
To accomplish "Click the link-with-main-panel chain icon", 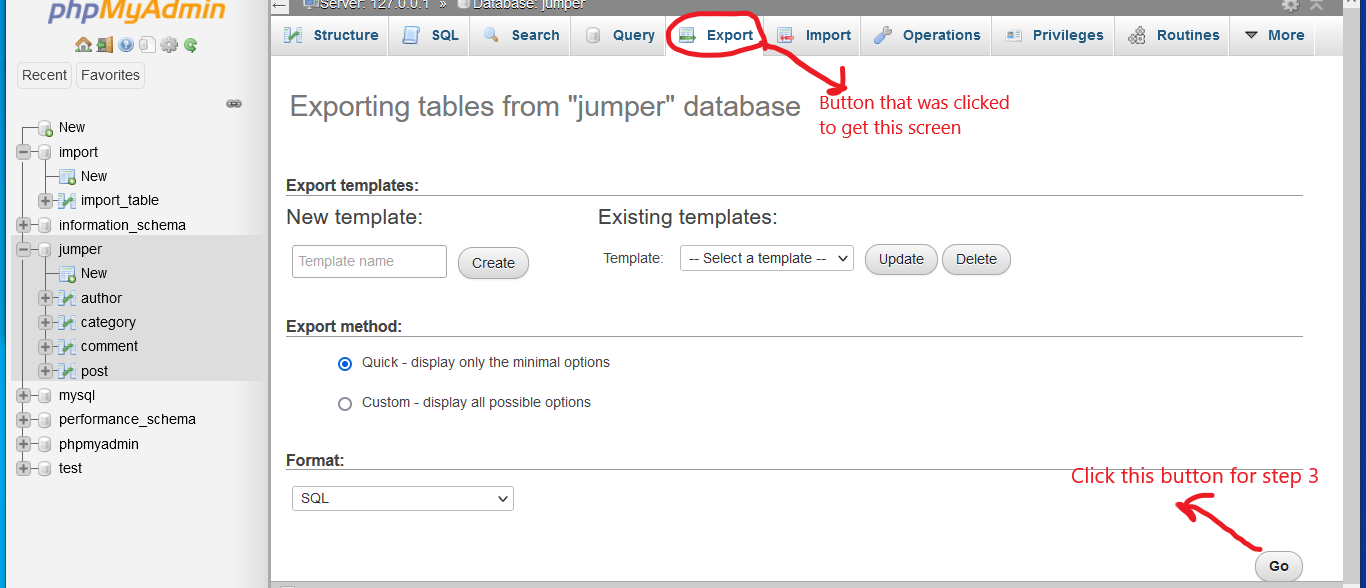I will (x=234, y=104).
